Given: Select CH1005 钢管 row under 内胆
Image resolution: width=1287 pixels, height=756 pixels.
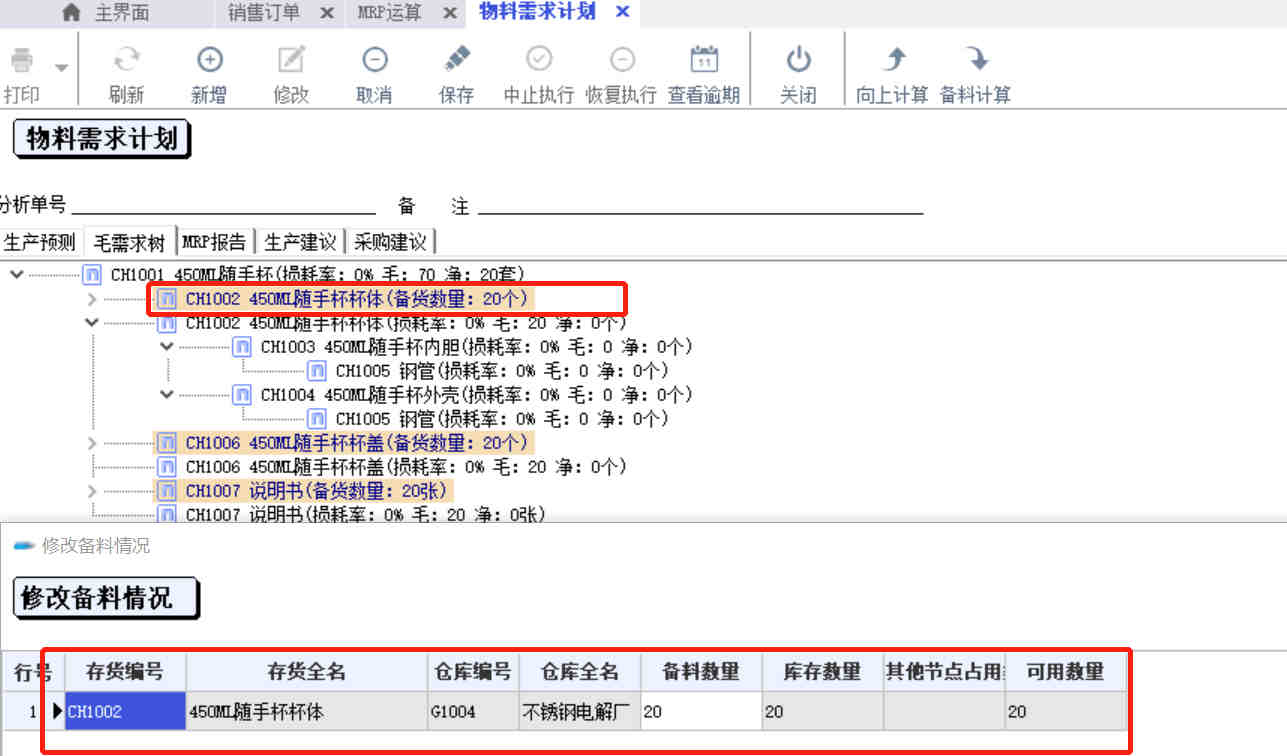Looking at the screenshot, I should (x=502, y=371).
